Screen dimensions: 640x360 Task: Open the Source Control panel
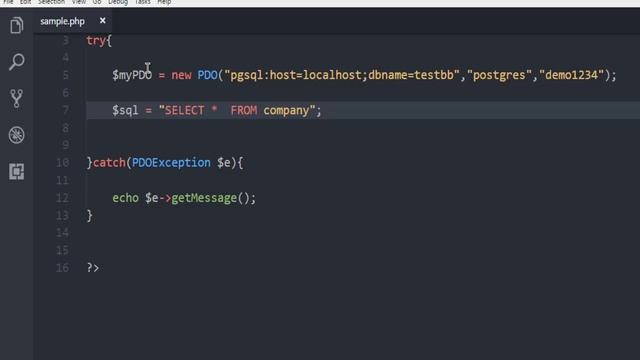tap(16, 98)
